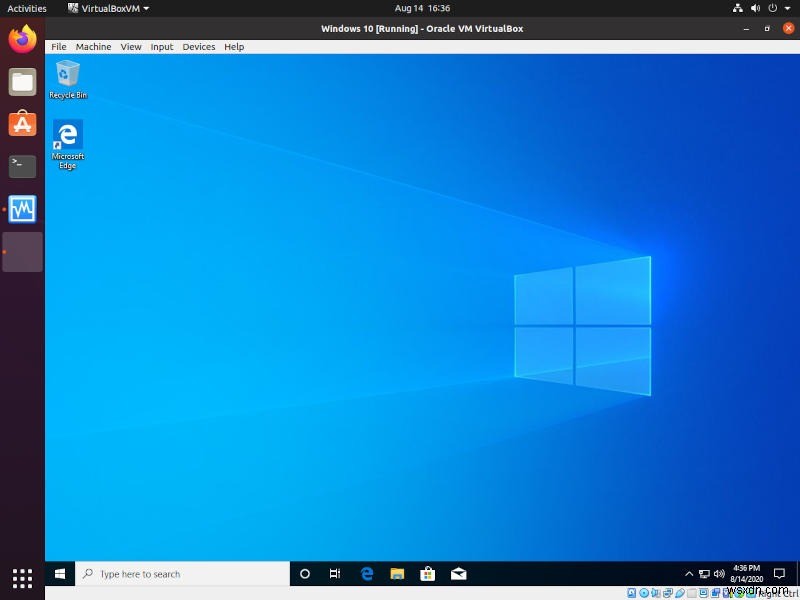Click the Windows Start button
This screenshot has height=600, width=800.
coord(59,573)
